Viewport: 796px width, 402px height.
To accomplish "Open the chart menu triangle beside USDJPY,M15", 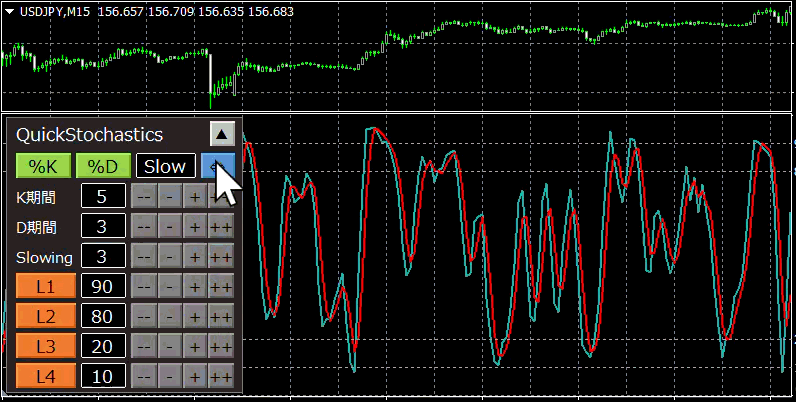I will coord(9,12).
